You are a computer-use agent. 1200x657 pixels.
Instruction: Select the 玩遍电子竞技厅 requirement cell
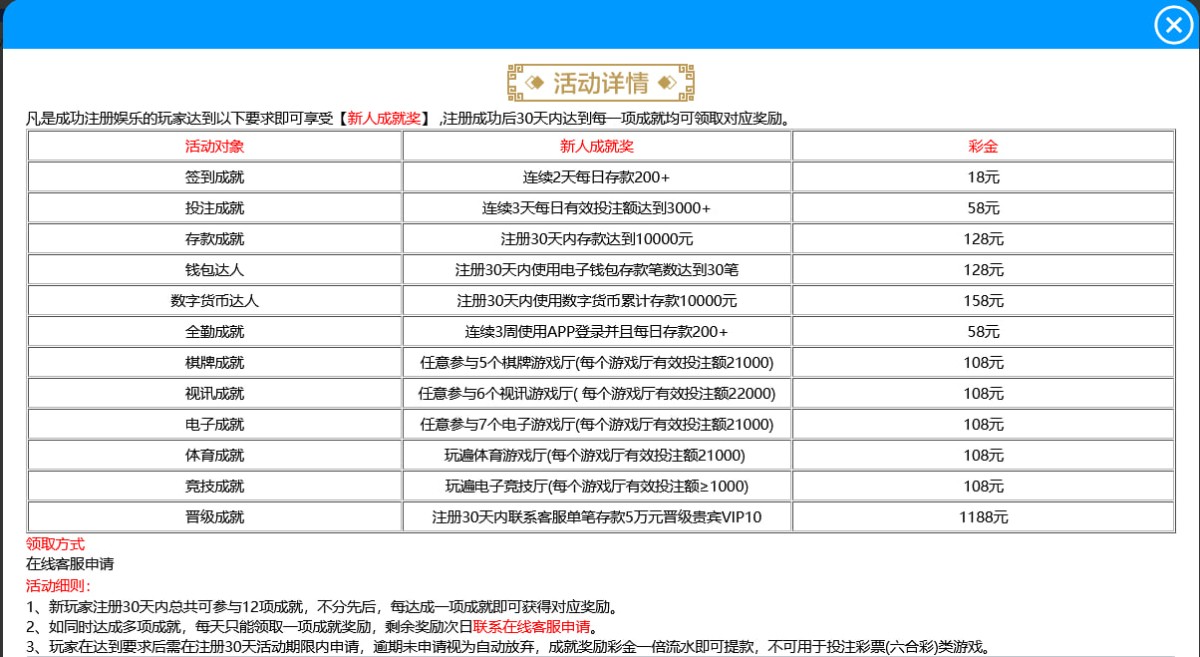tap(597, 486)
